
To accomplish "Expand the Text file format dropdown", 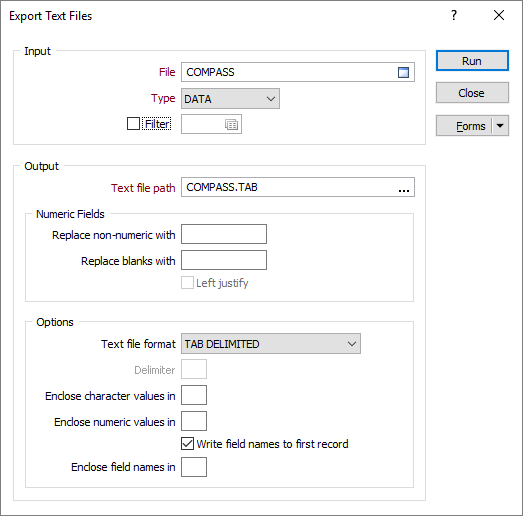I will click(x=271, y=344).
